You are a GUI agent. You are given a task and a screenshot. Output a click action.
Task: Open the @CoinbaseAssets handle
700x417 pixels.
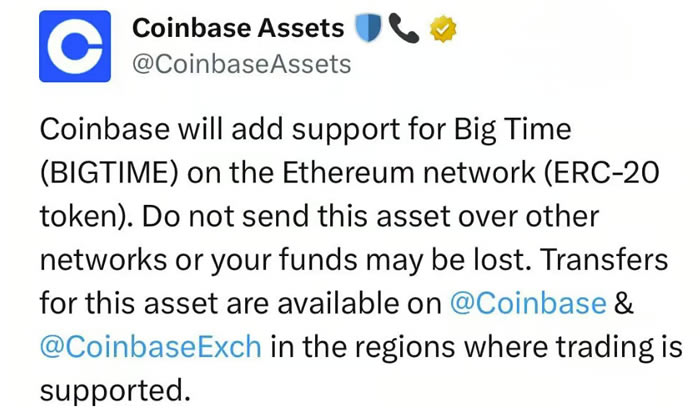pos(242,64)
